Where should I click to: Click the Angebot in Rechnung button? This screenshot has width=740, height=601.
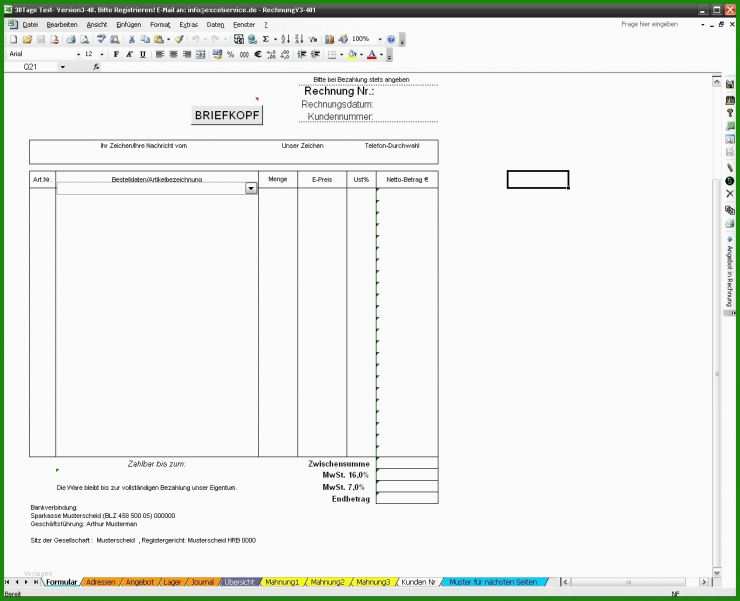(x=730, y=269)
